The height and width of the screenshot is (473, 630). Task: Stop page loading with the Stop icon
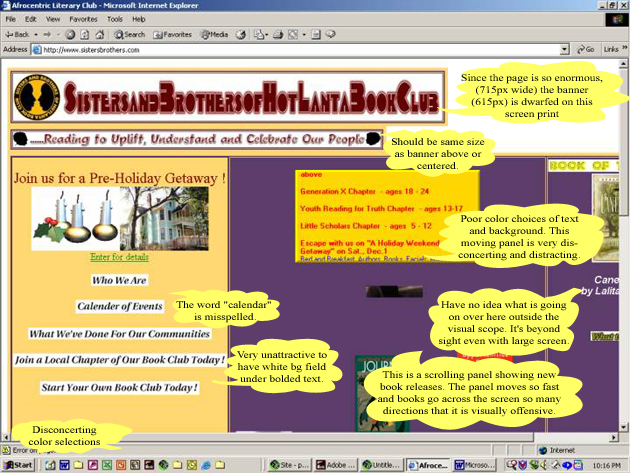coord(70,35)
